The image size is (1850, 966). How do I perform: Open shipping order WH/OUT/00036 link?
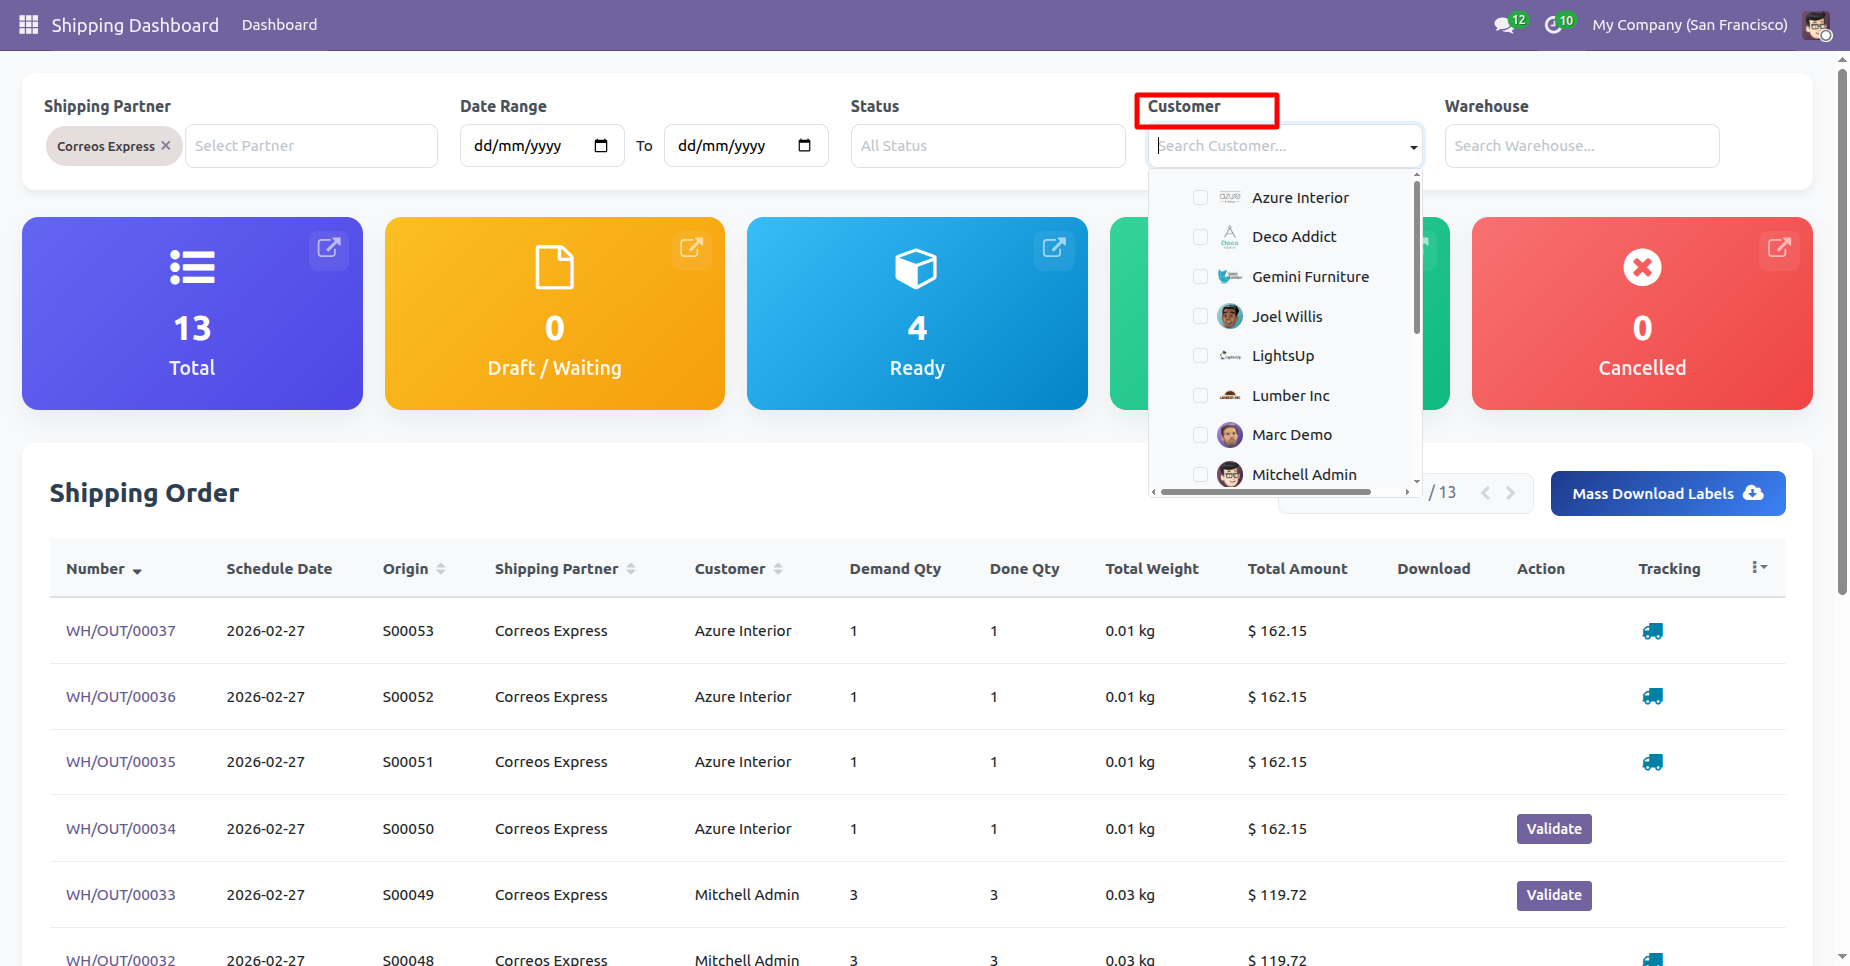click(121, 697)
